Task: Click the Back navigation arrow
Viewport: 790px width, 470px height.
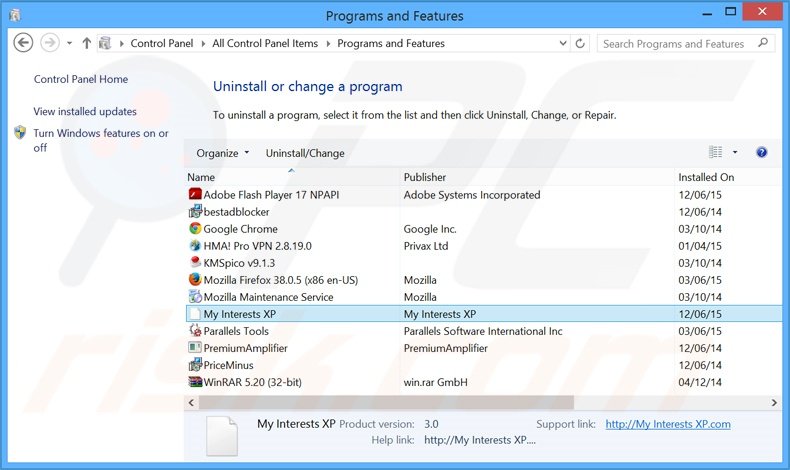Action: point(23,43)
